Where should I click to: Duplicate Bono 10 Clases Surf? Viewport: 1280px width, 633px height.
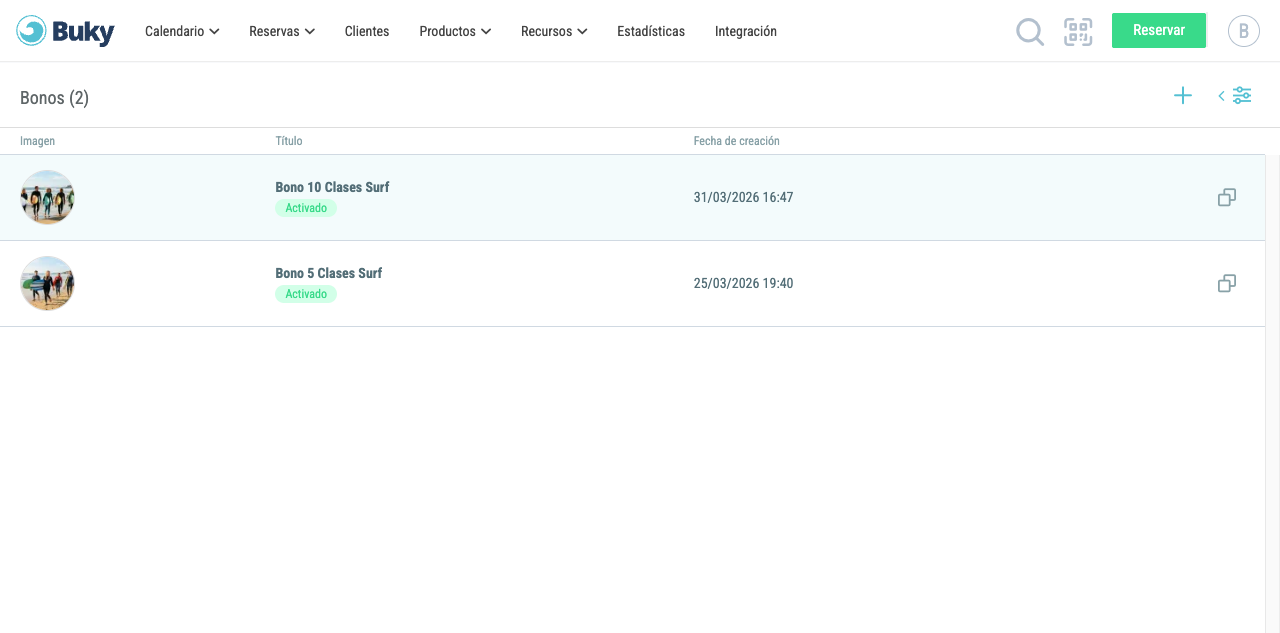(x=1227, y=198)
